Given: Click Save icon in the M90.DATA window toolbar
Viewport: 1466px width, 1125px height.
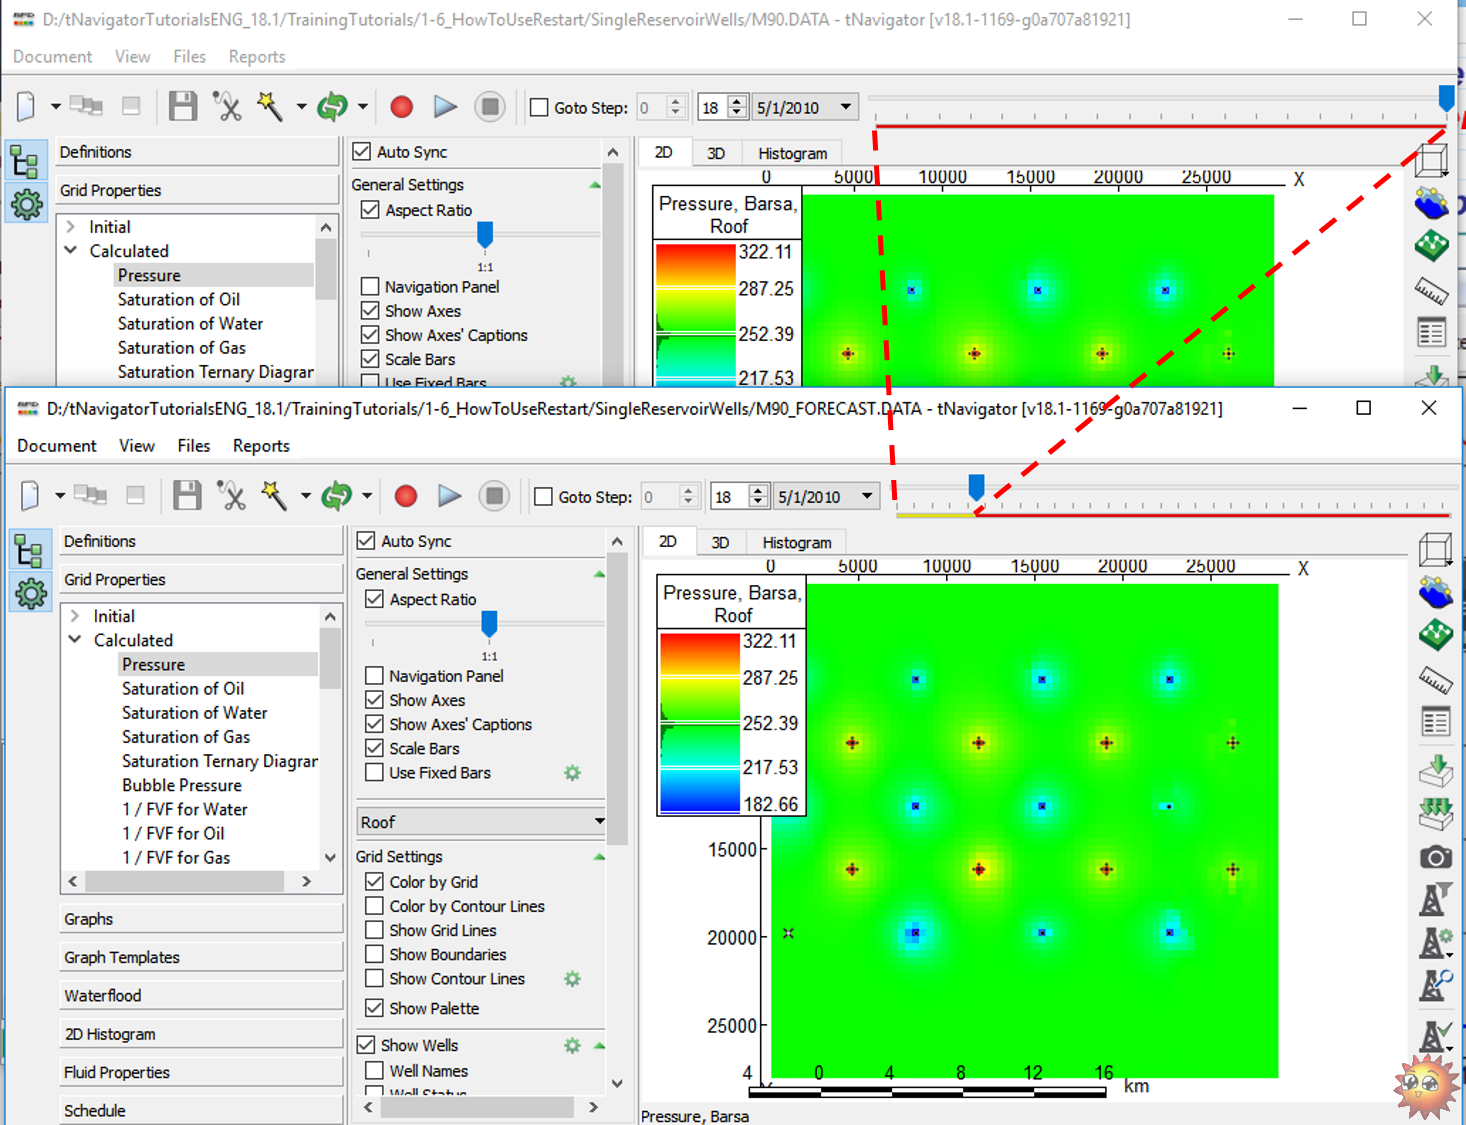Looking at the screenshot, I should (x=183, y=107).
